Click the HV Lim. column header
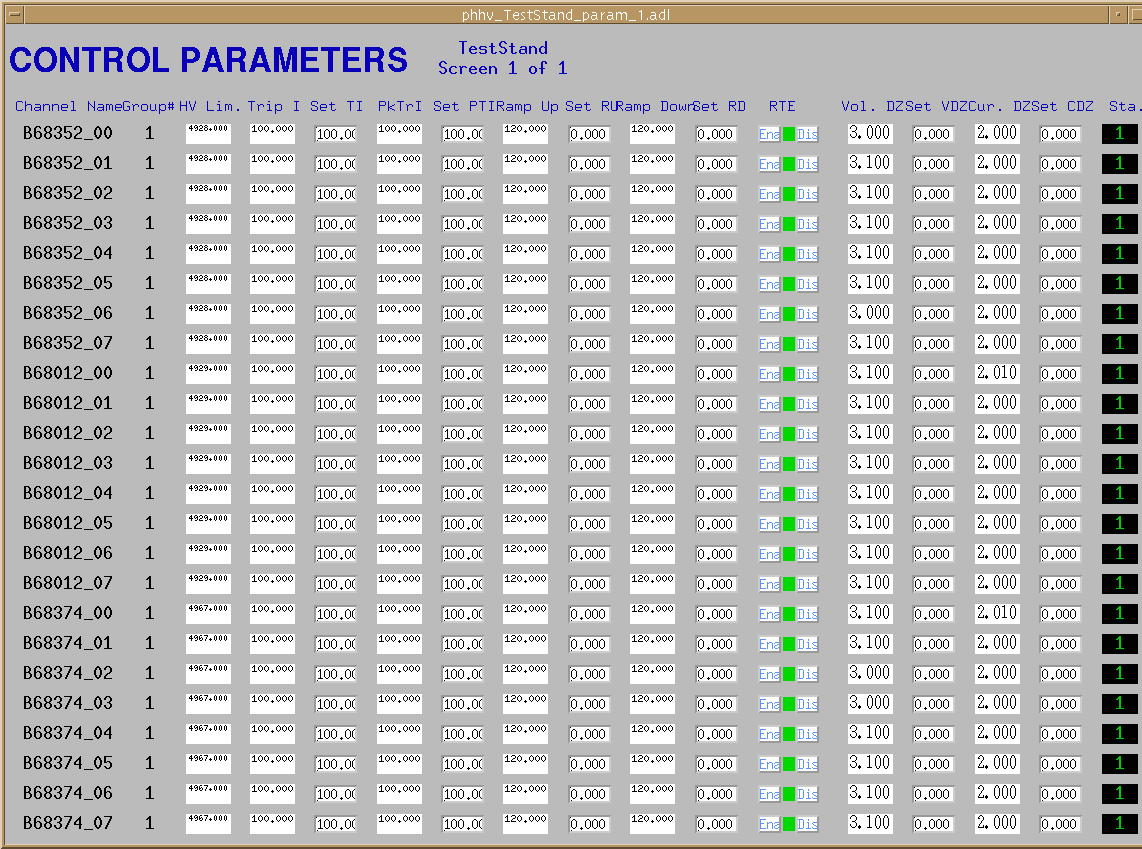 coord(210,106)
